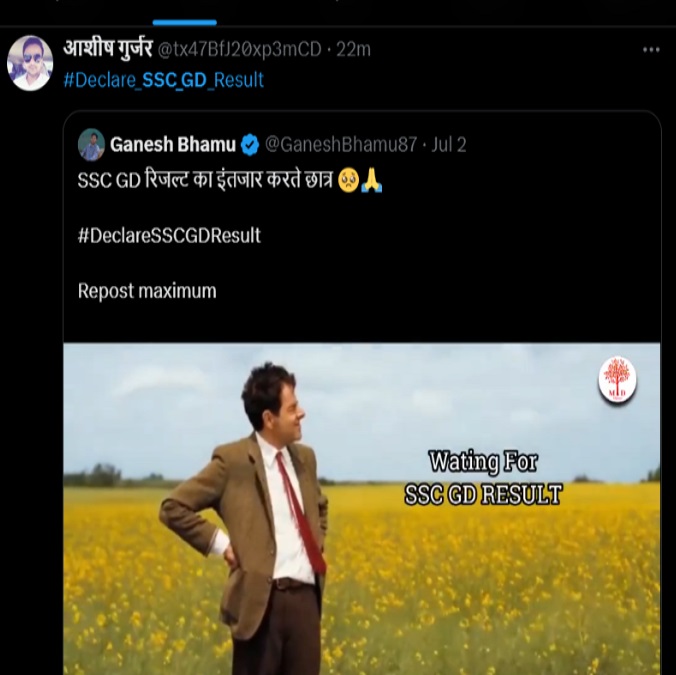Click the "Repost maximum" text
Viewport: 676px width, 675px height.
[x=147, y=291]
